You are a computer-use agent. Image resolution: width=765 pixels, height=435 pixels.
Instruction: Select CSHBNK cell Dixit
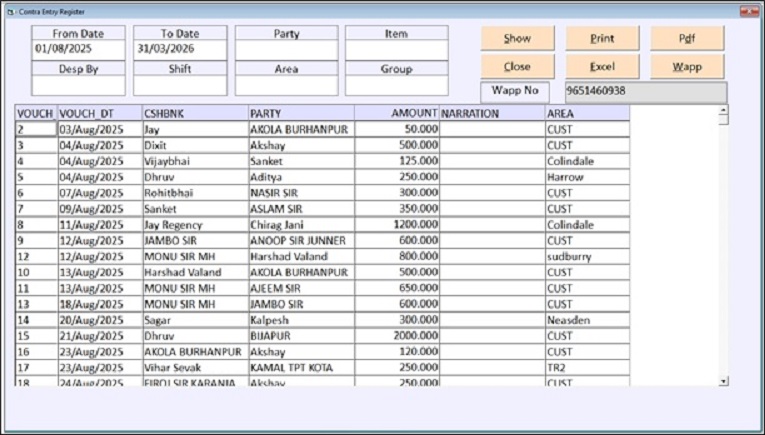click(195, 145)
